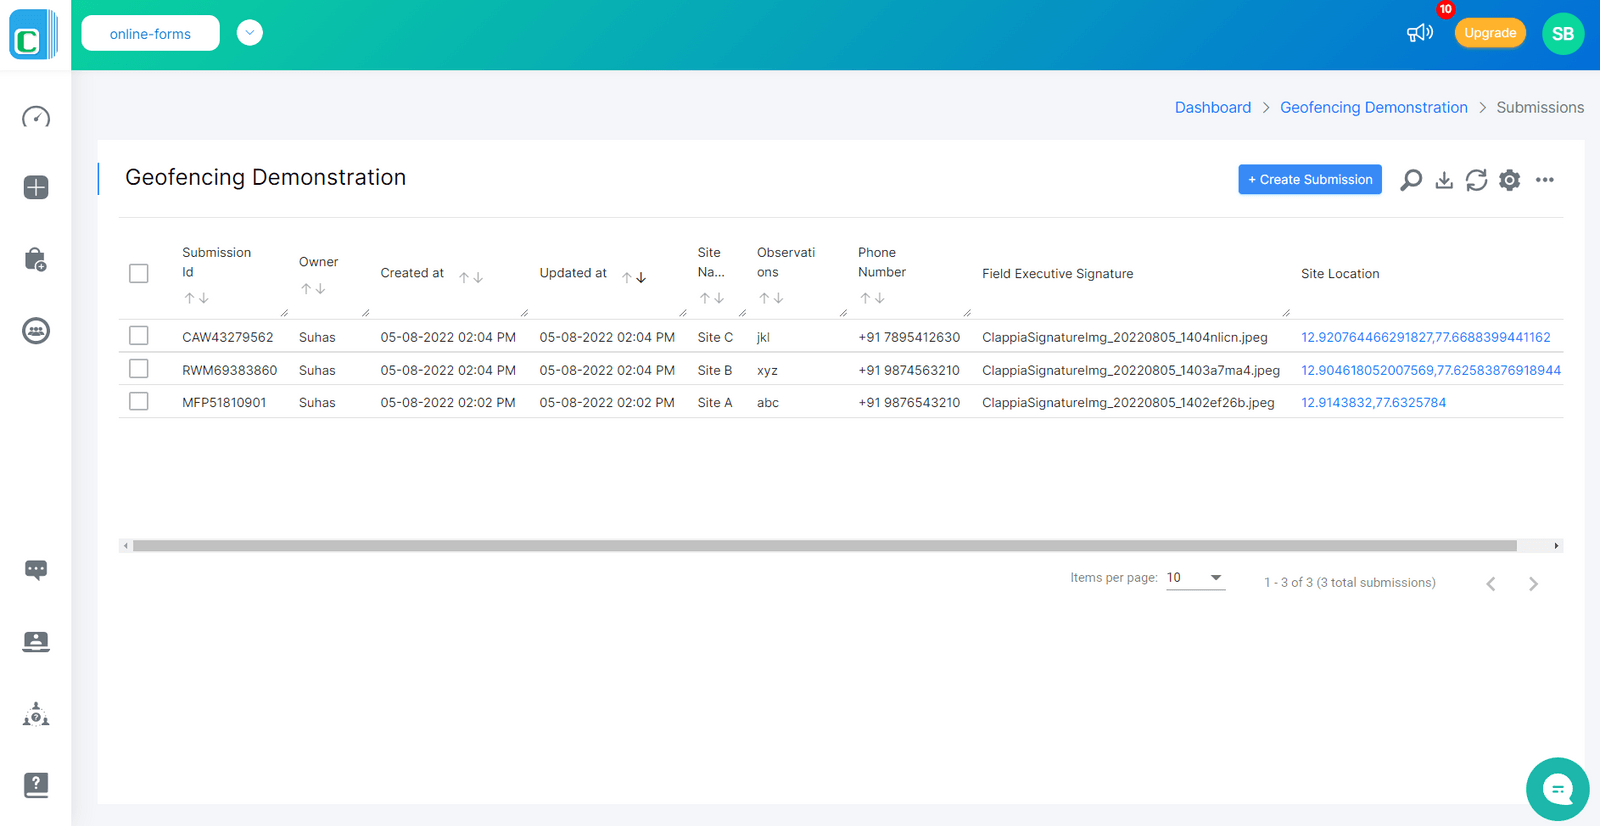The image size is (1600, 826).
Task: Go to Dashboard in breadcrumb
Action: [1212, 107]
